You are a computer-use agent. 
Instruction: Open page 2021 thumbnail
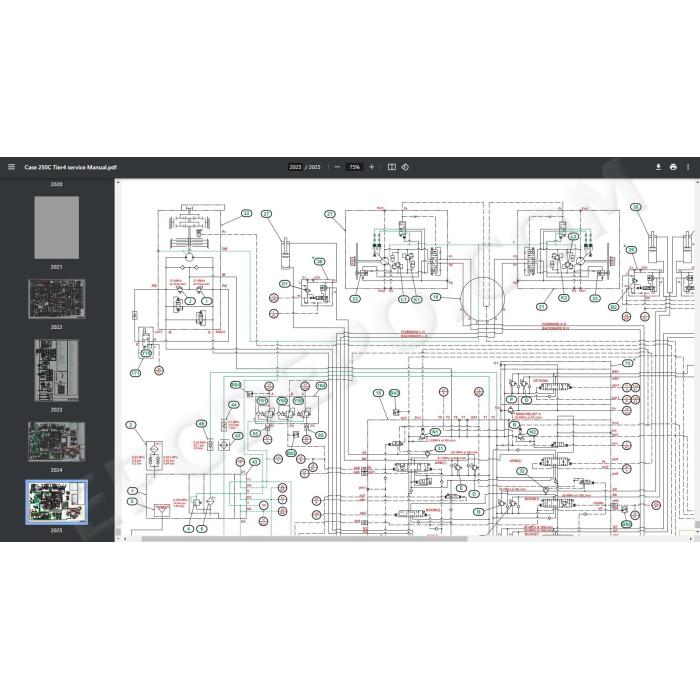tap(57, 299)
